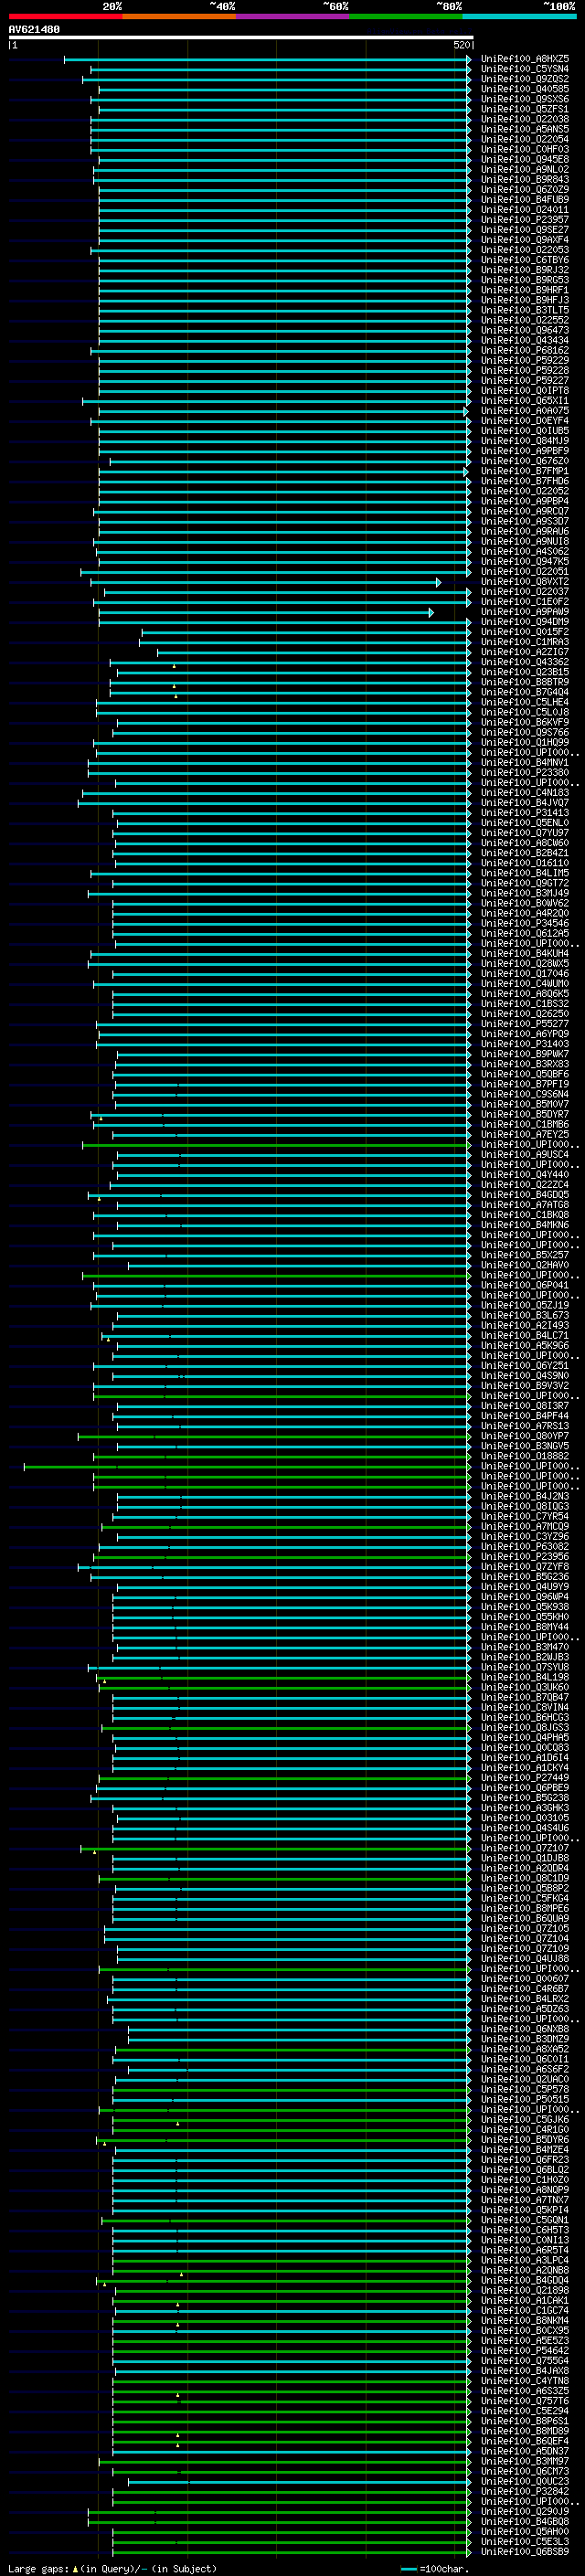
Task: Choose sequence UniRef100_Q7YU97
Action: point(525,833)
